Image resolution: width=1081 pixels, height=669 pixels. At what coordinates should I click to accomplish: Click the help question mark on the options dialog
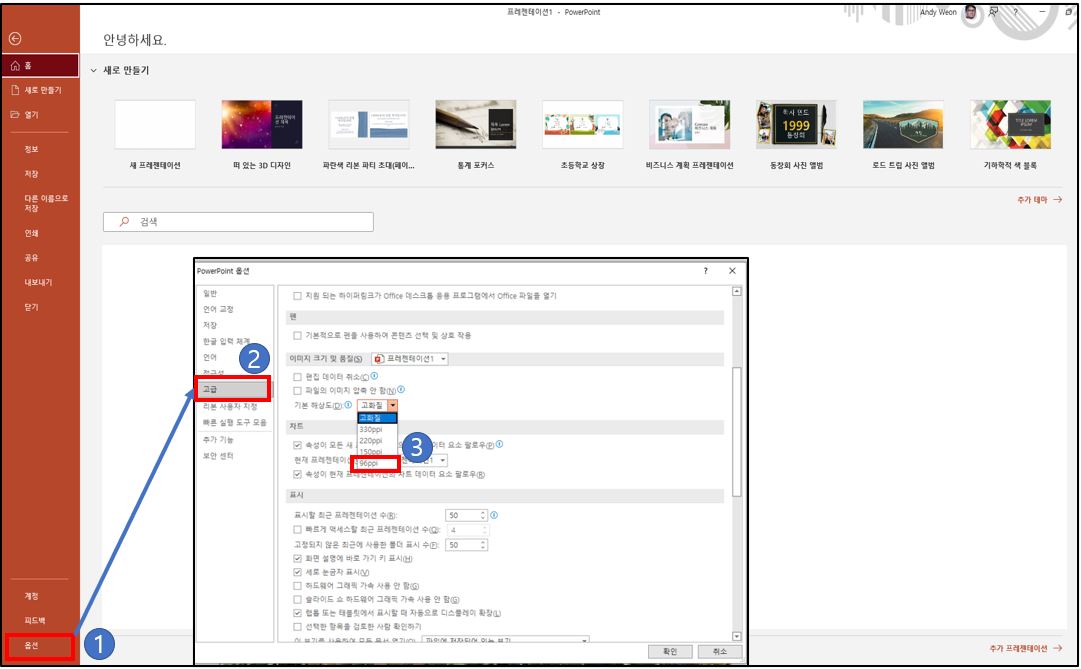(704, 270)
